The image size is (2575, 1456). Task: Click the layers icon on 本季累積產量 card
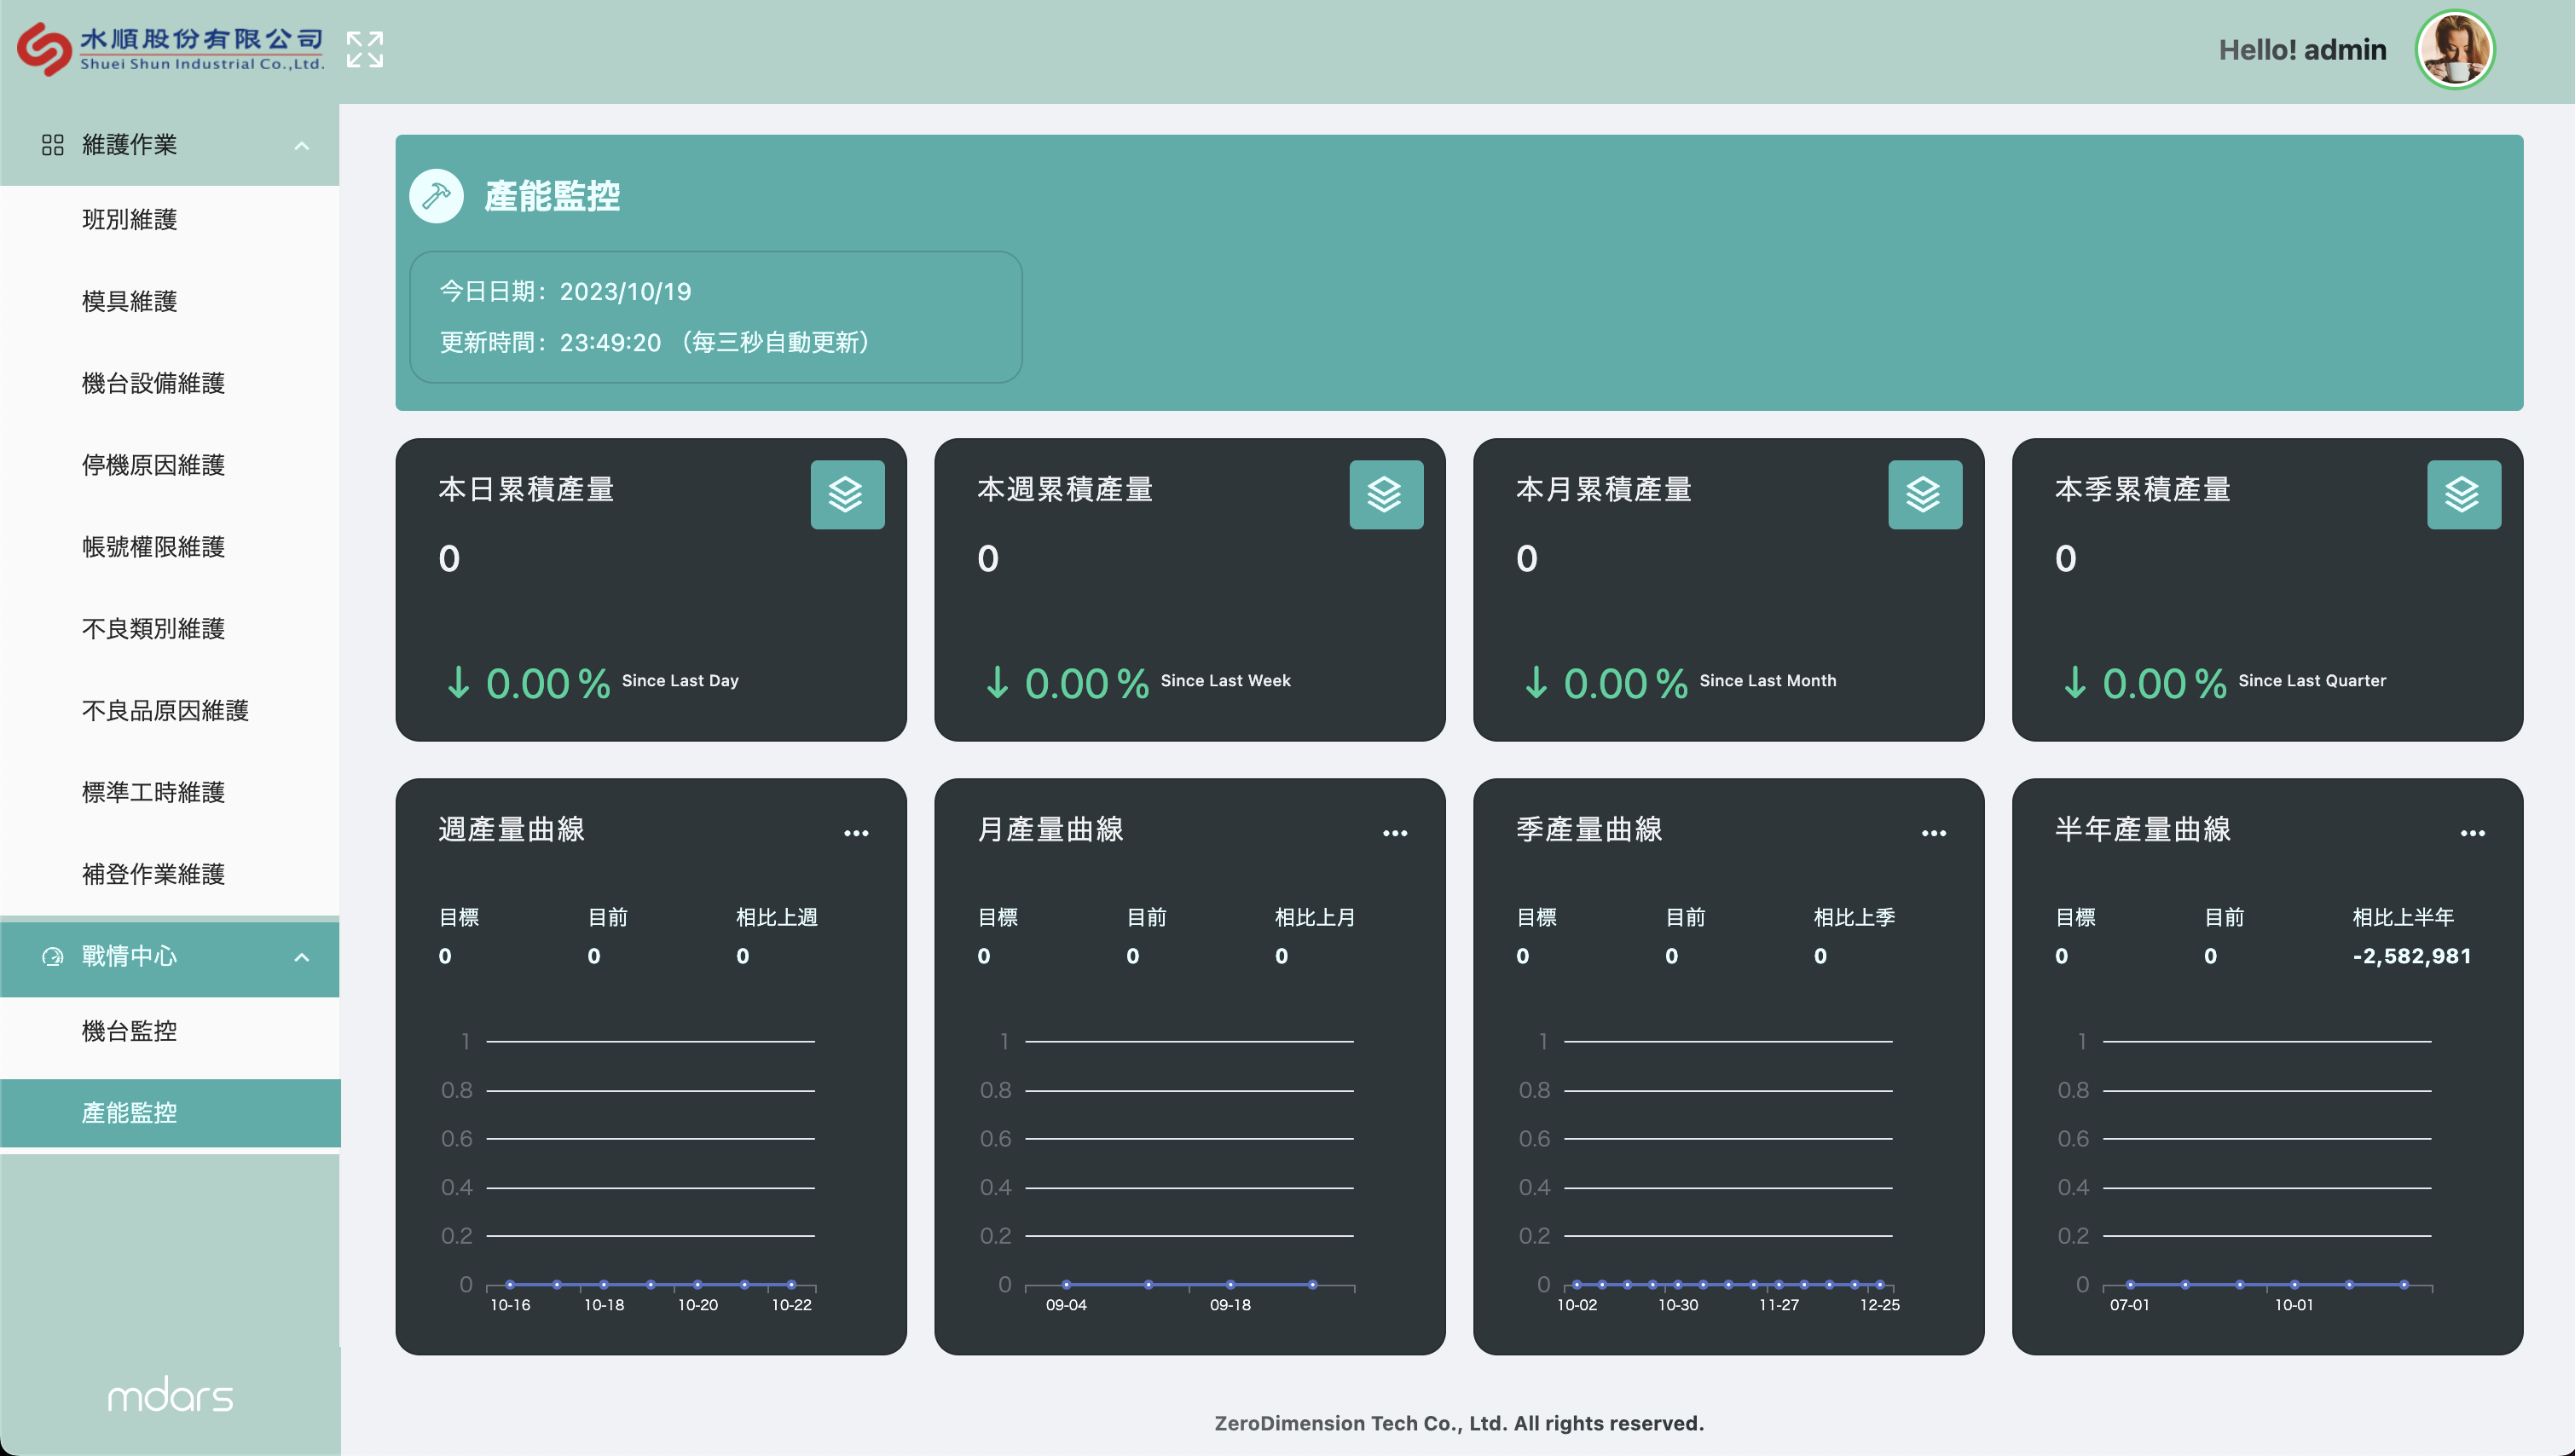[x=2464, y=495]
